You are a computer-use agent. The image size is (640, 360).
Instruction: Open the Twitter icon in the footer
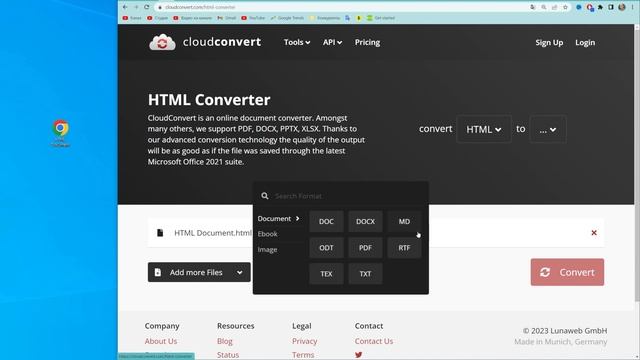pos(358,355)
